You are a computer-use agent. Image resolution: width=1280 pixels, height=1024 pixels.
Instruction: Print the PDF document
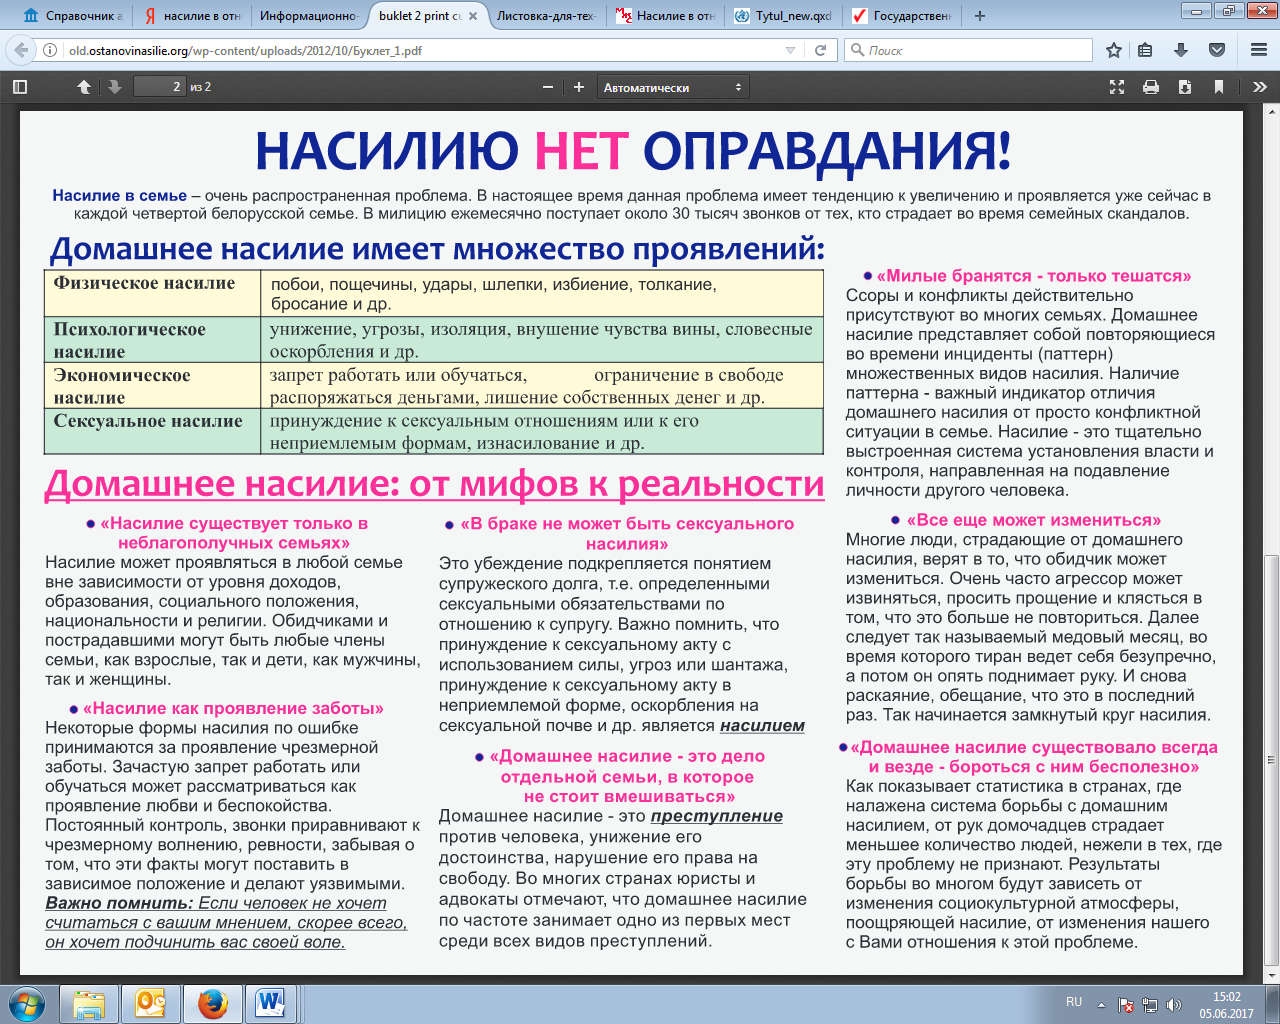(x=1151, y=87)
